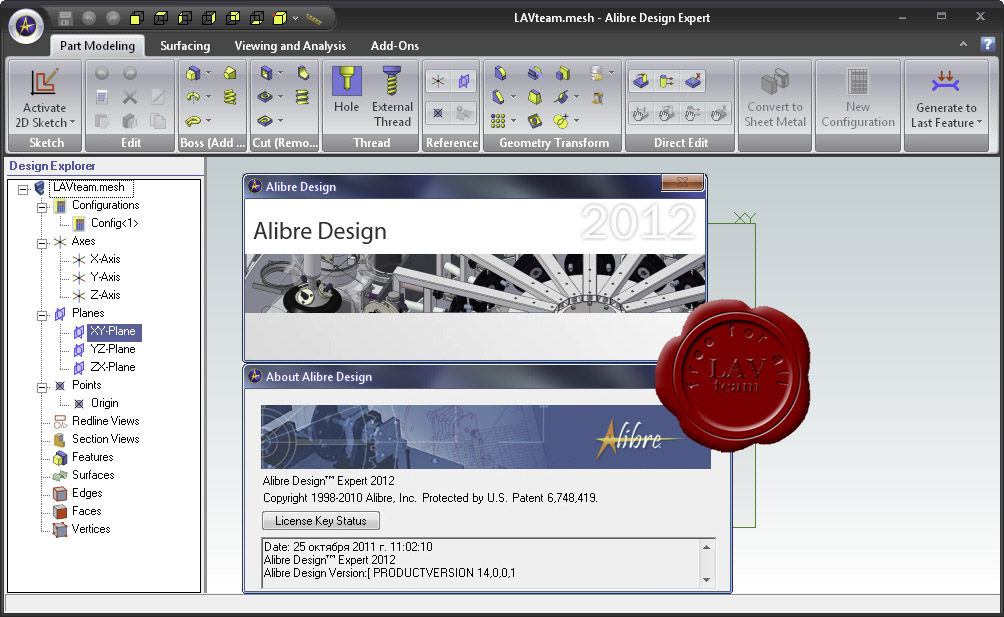Collapse the Points tree node

[x=42, y=387]
